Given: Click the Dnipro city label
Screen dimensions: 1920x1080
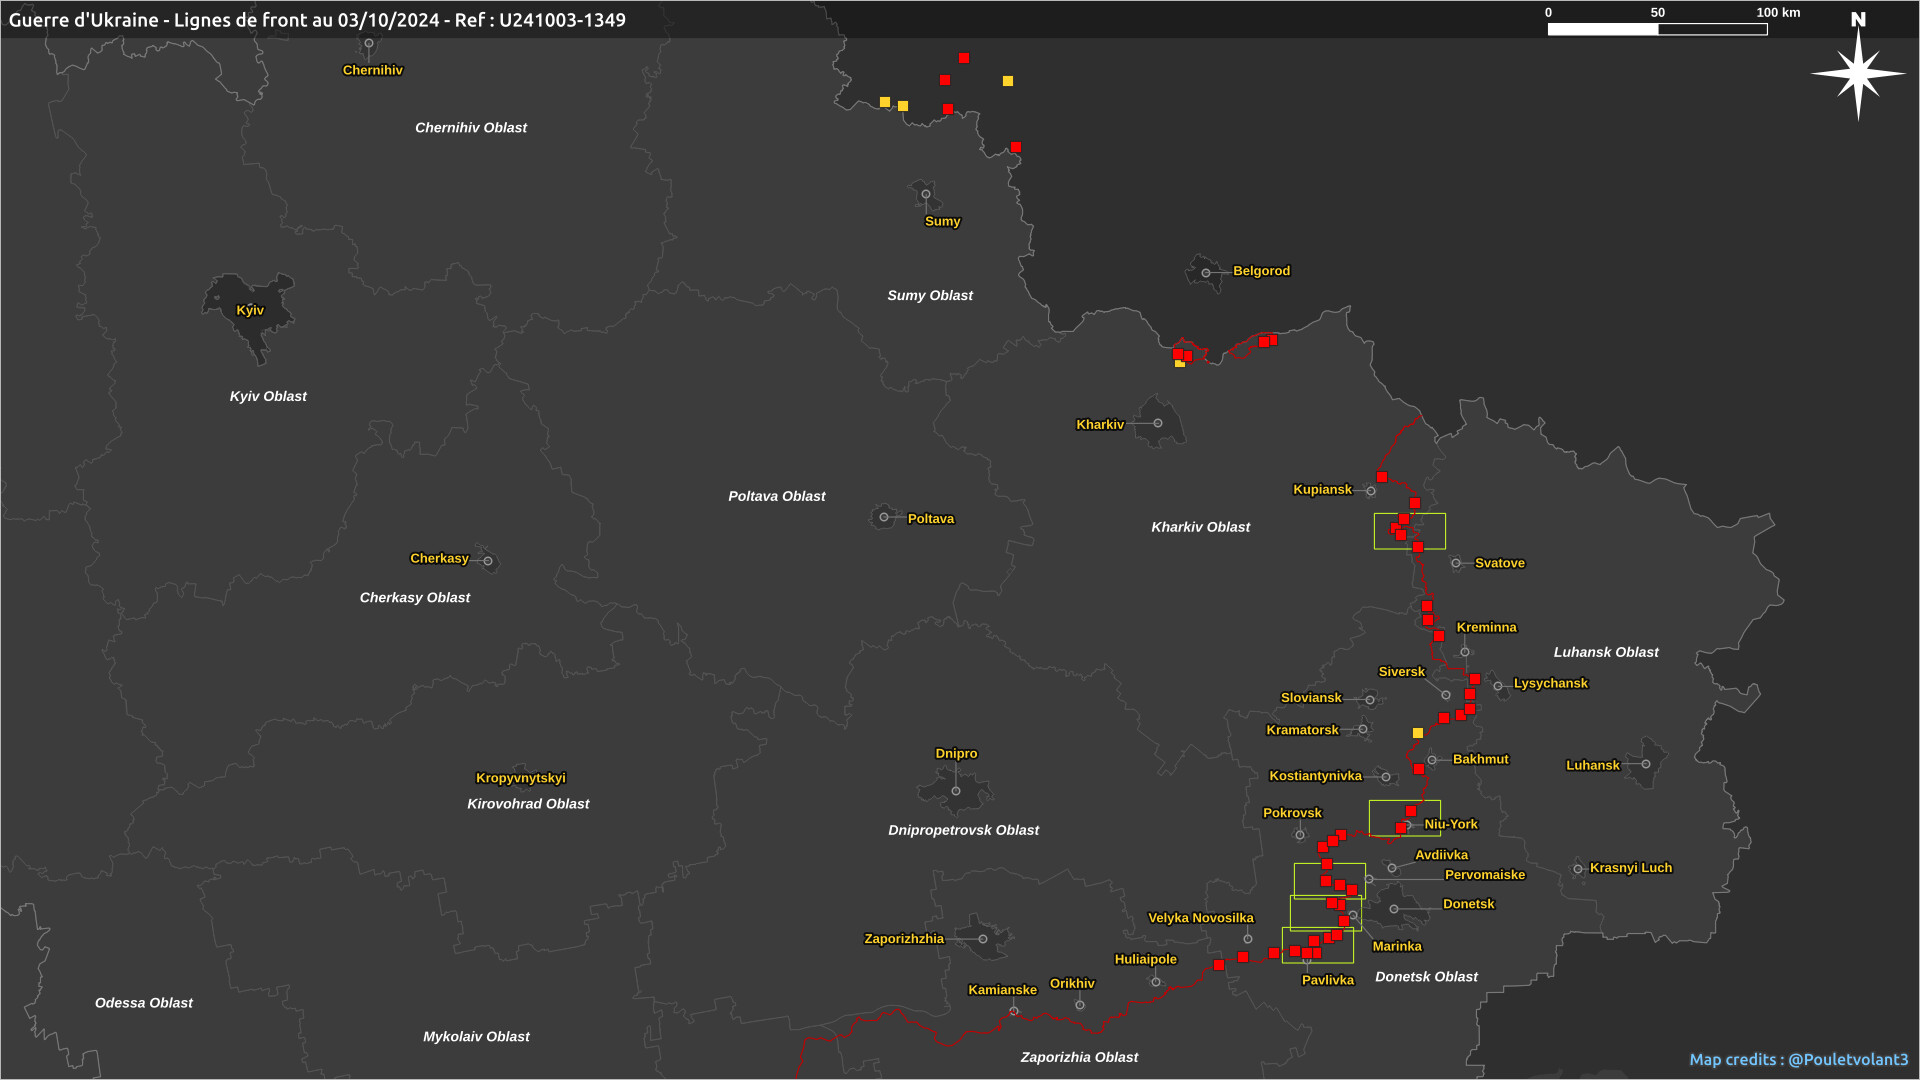Looking at the screenshot, I should point(956,753).
